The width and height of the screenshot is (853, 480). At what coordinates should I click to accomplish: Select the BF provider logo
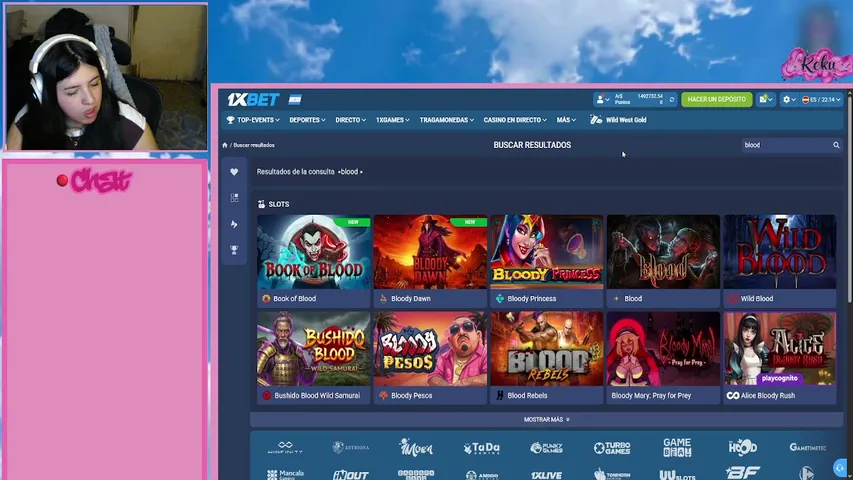(x=743, y=473)
